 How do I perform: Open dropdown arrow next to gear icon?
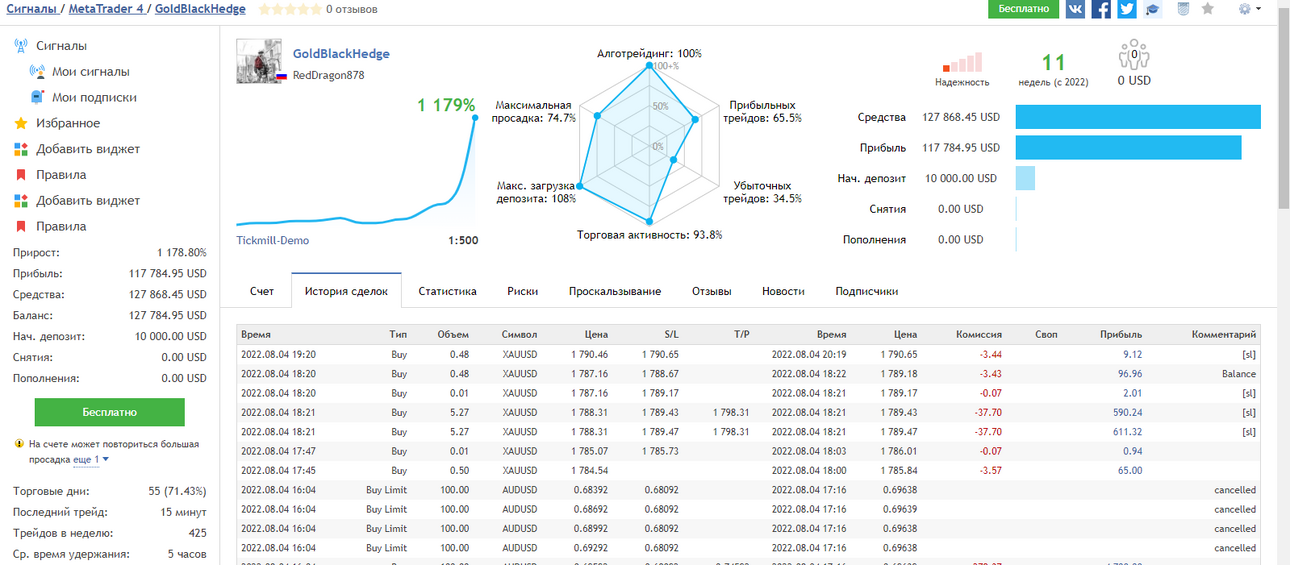coord(1258,9)
